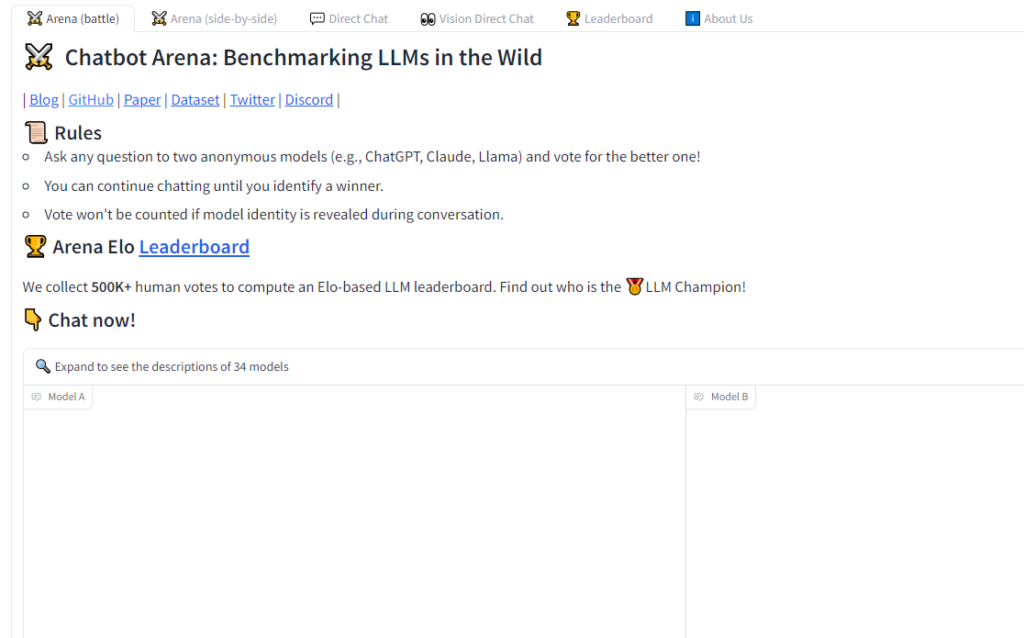Click the swords icon on Arena (side-by-side) tab
This screenshot has width=1024, height=638.
(159, 19)
